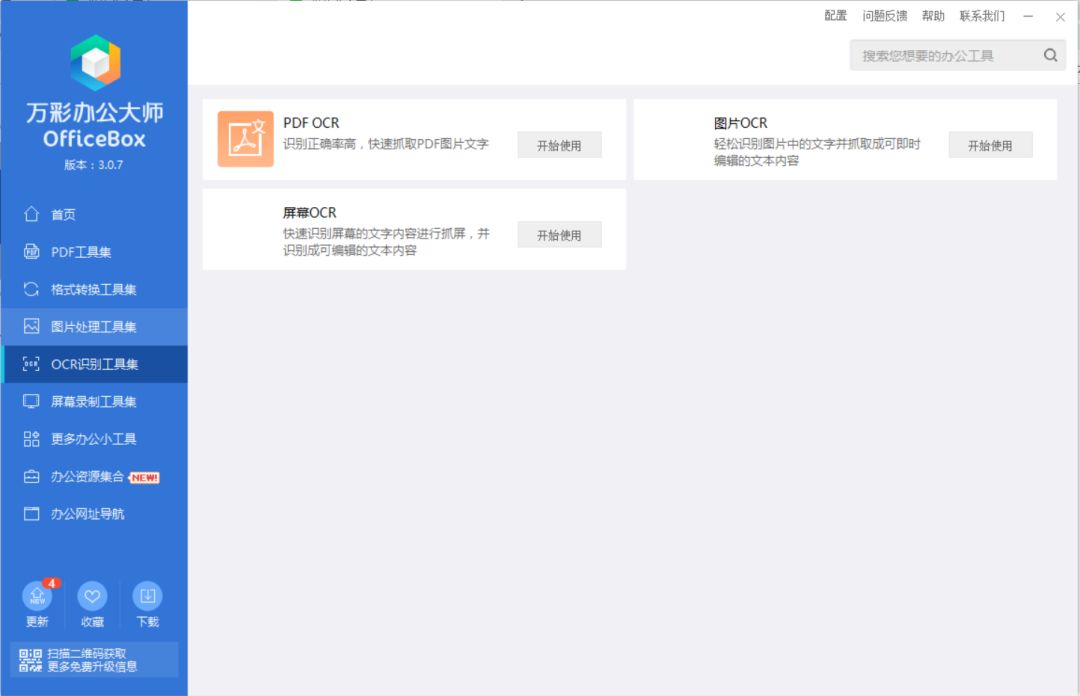
Task: Select the 首页 home icon in sidebar
Action: click(33, 214)
